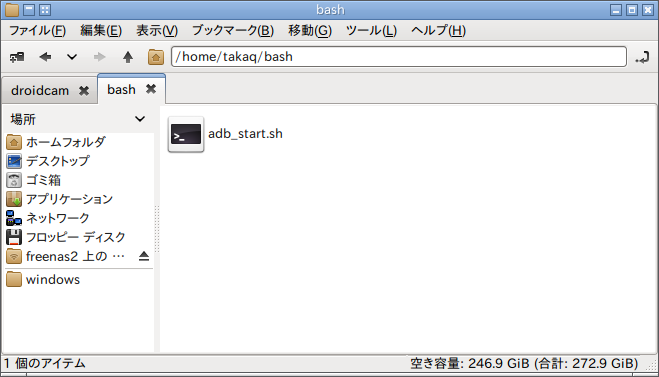Viewport: 659px width, 377px height.
Task: Open the navigation history dropdown arrow
Action: (72, 57)
